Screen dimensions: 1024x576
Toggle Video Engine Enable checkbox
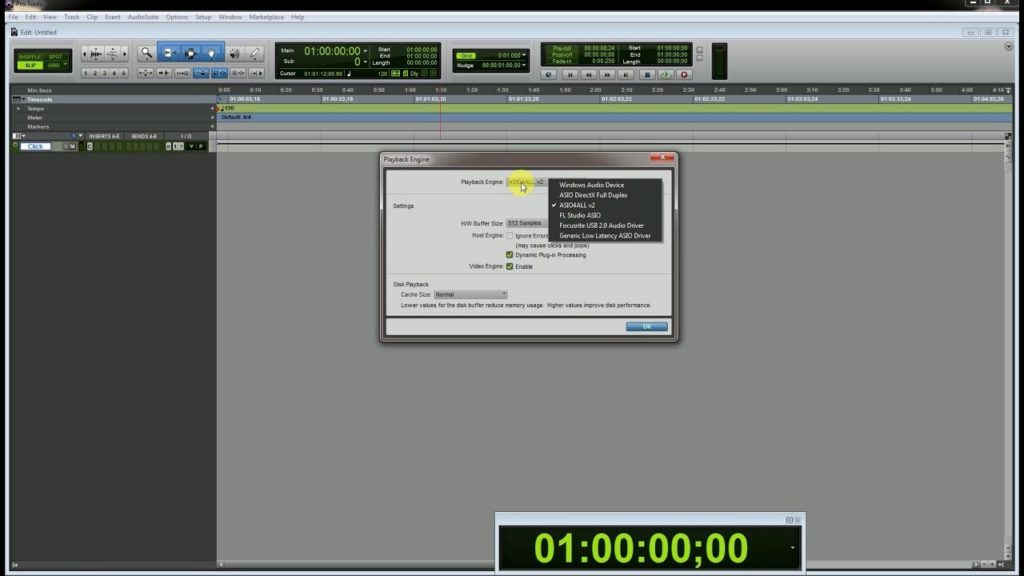point(509,266)
